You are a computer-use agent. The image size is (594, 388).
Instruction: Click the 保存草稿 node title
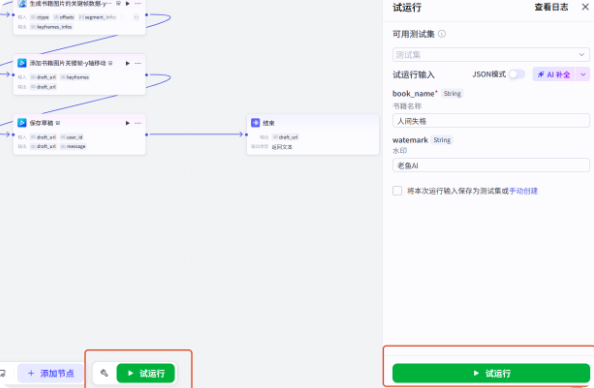(x=42, y=123)
